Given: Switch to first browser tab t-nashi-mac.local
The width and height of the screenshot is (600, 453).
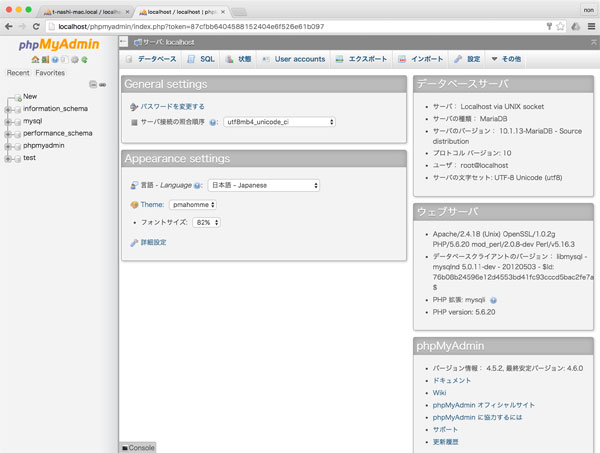Looking at the screenshot, I should coord(85,12).
